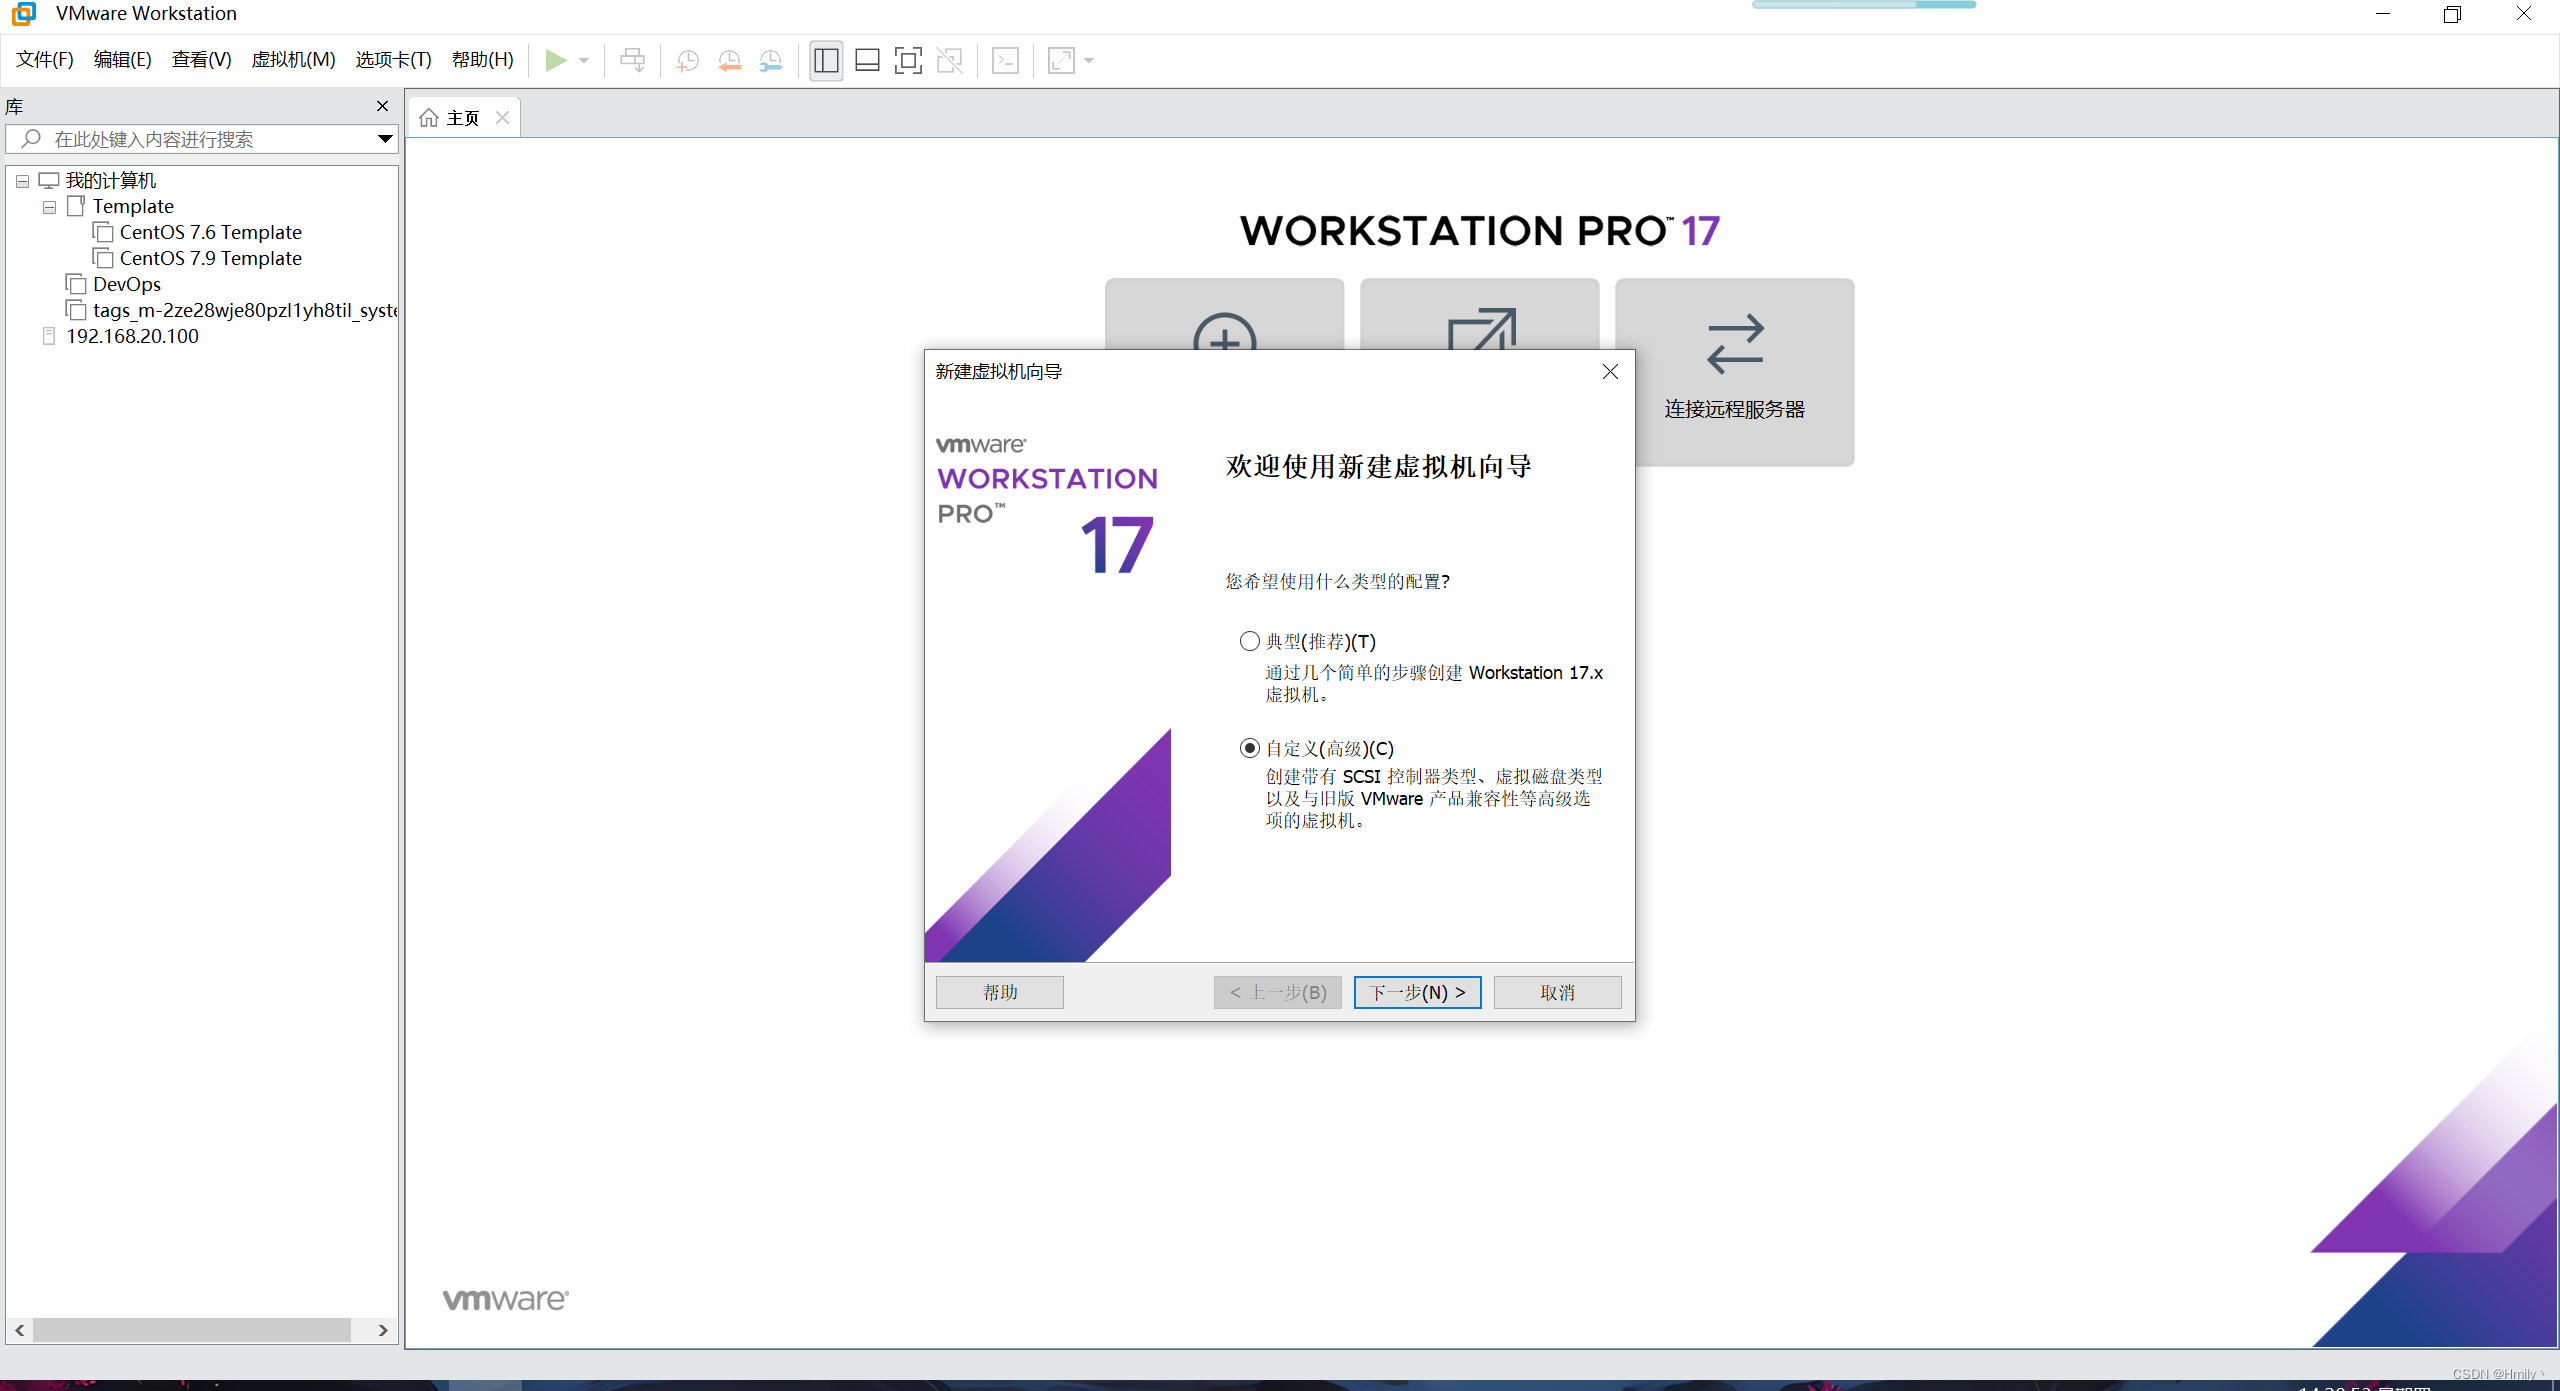Click the revert to snapshot toolbar icon
This screenshot has height=1391, width=2560.
729,60
